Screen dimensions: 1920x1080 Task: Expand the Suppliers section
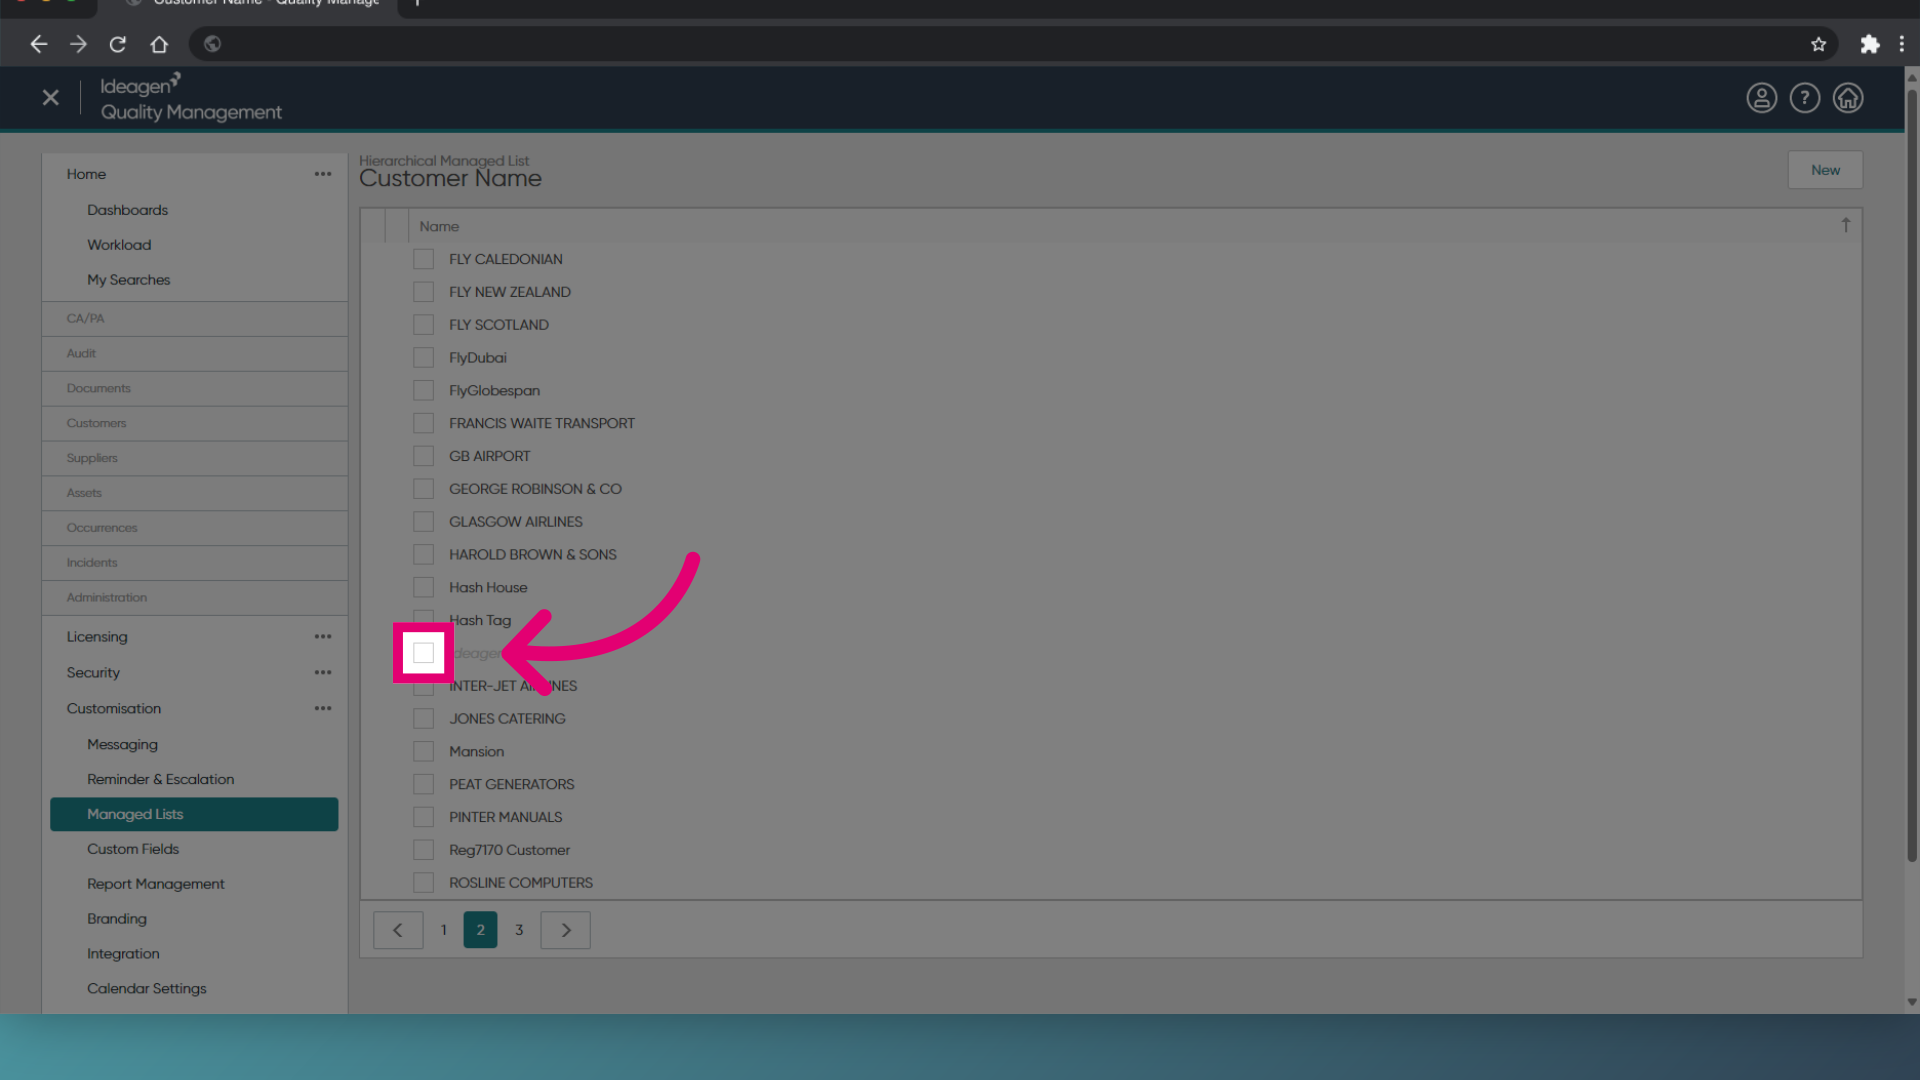pyautogui.click(x=194, y=459)
